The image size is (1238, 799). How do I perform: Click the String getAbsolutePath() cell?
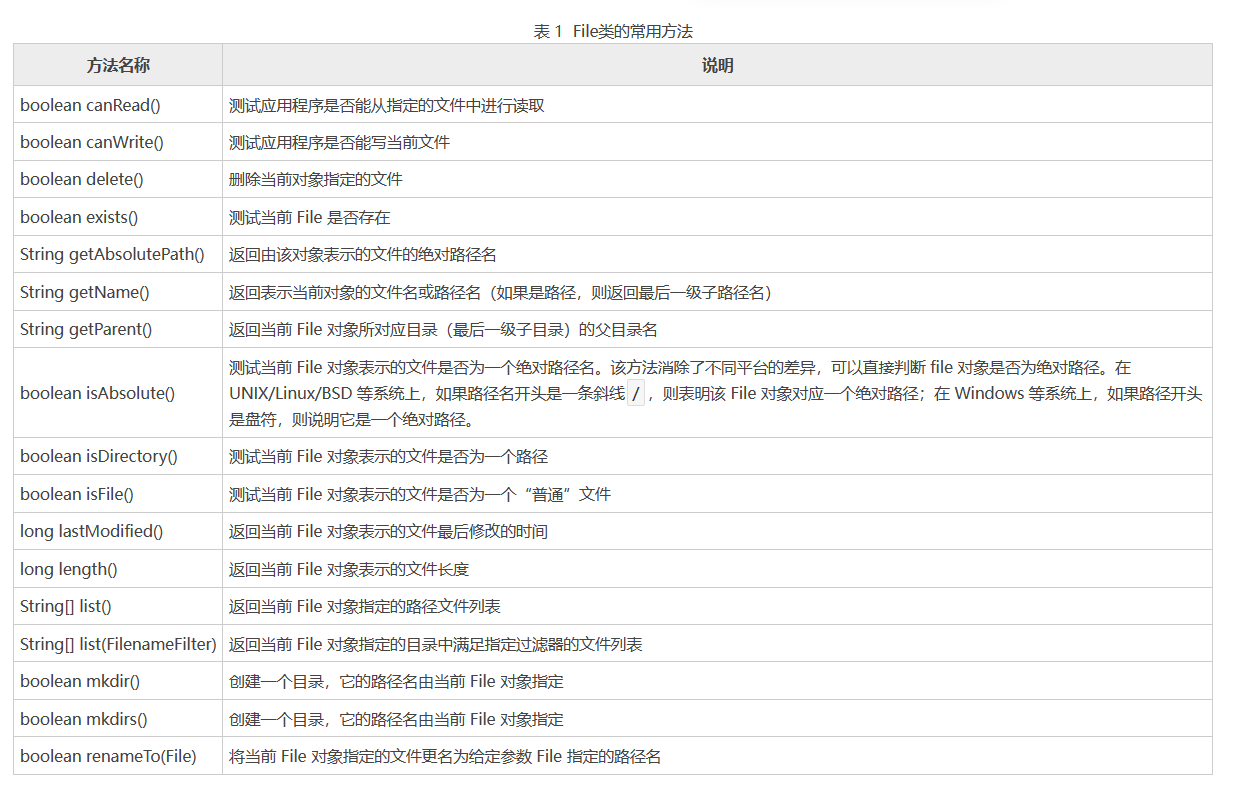(x=110, y=254)
